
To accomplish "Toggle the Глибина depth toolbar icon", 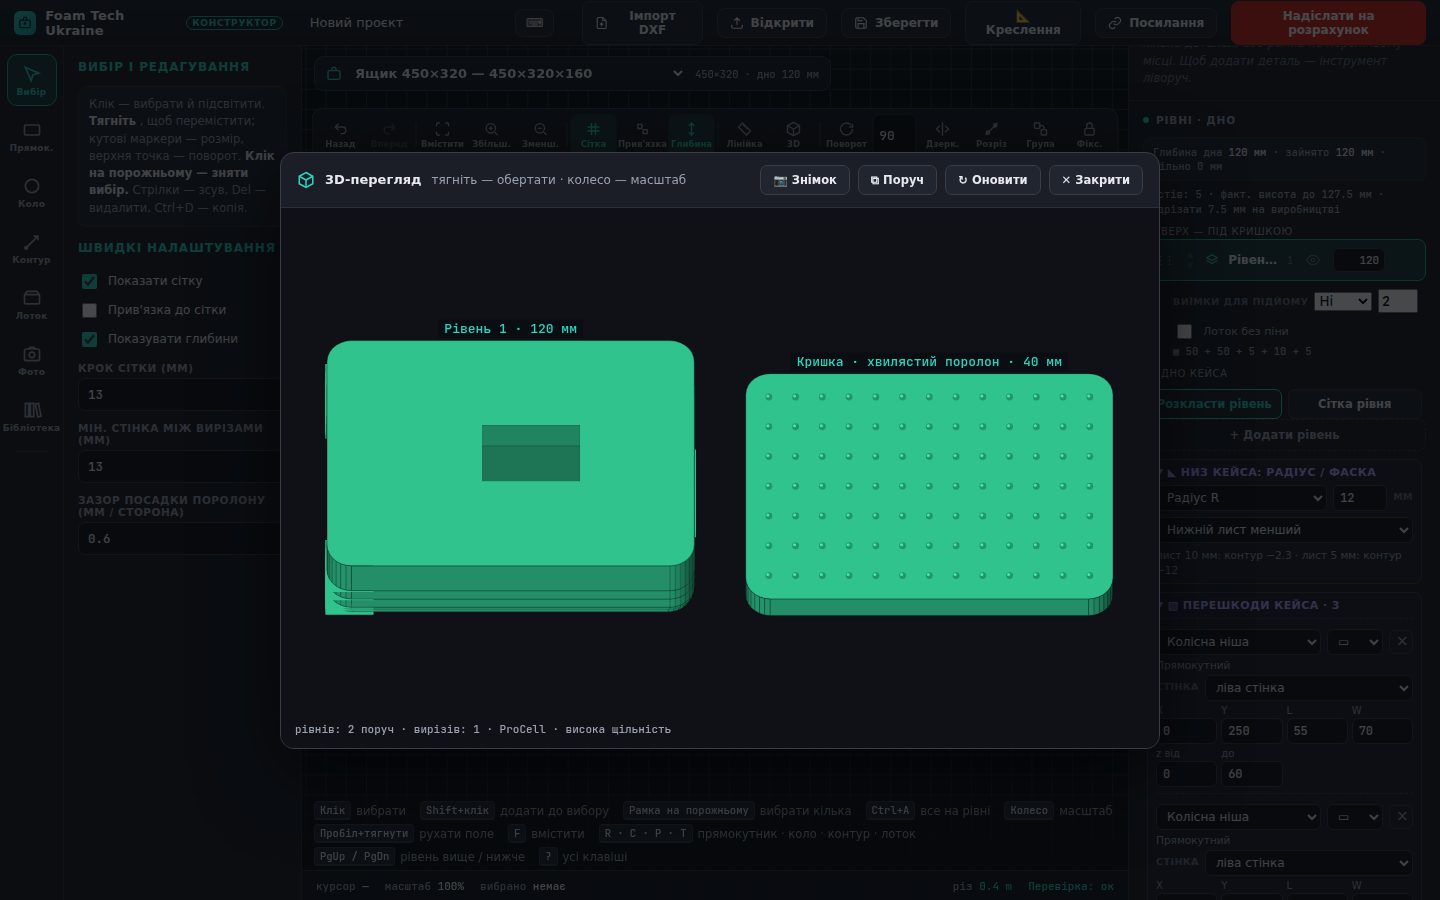I will pos(691,134).
